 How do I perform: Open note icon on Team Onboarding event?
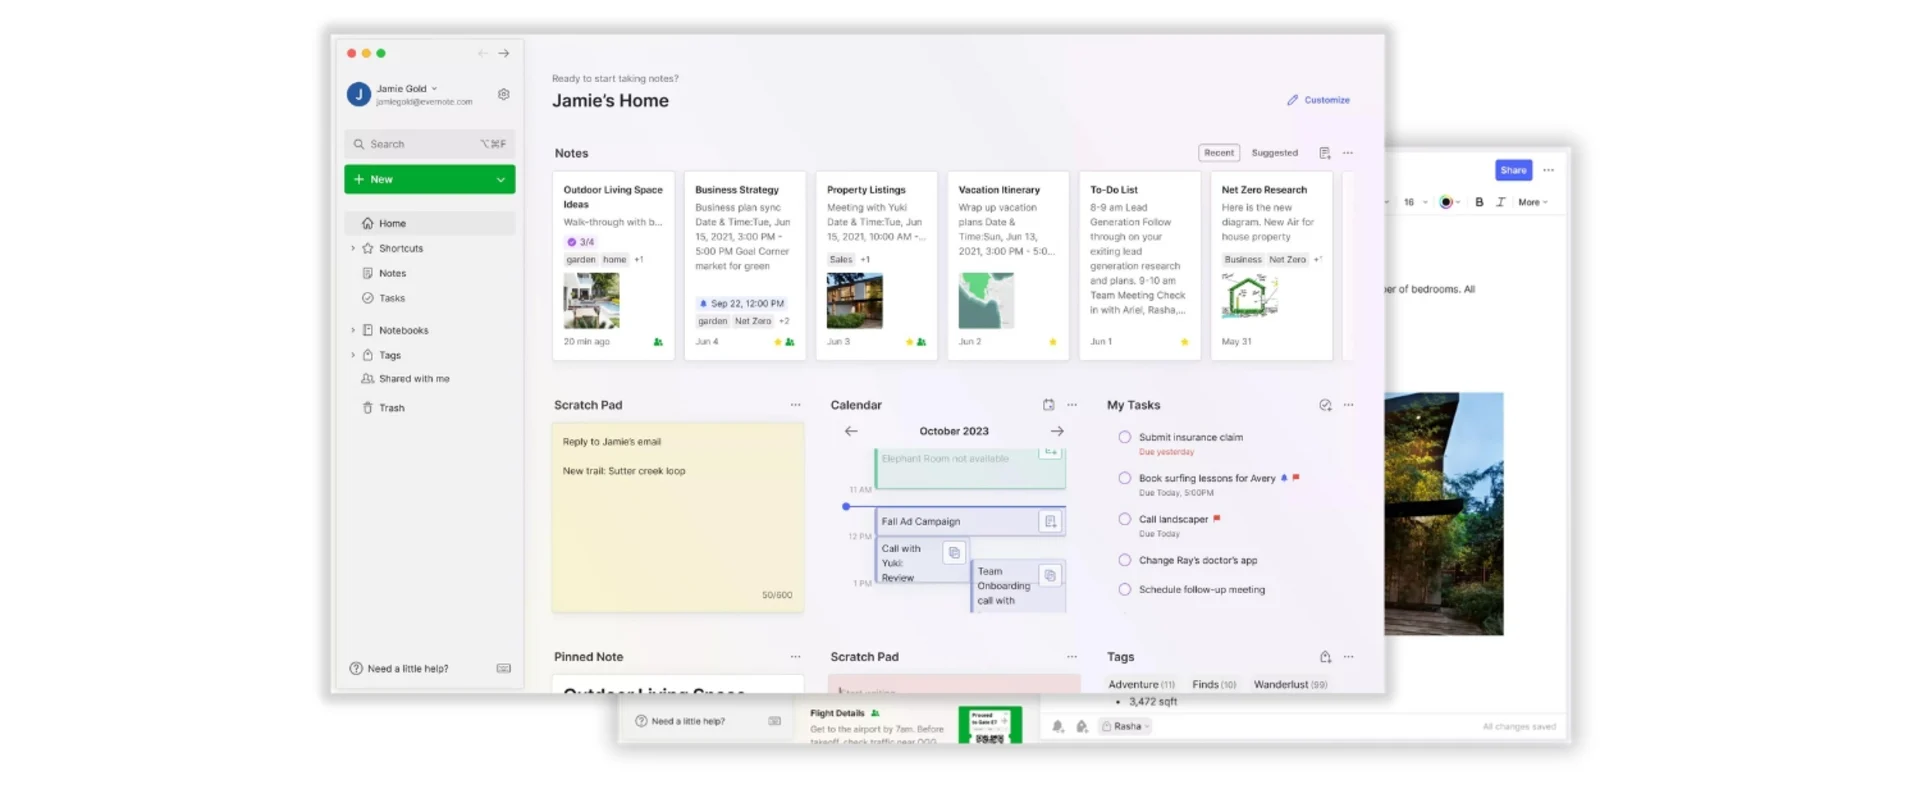pos(1050,575)
